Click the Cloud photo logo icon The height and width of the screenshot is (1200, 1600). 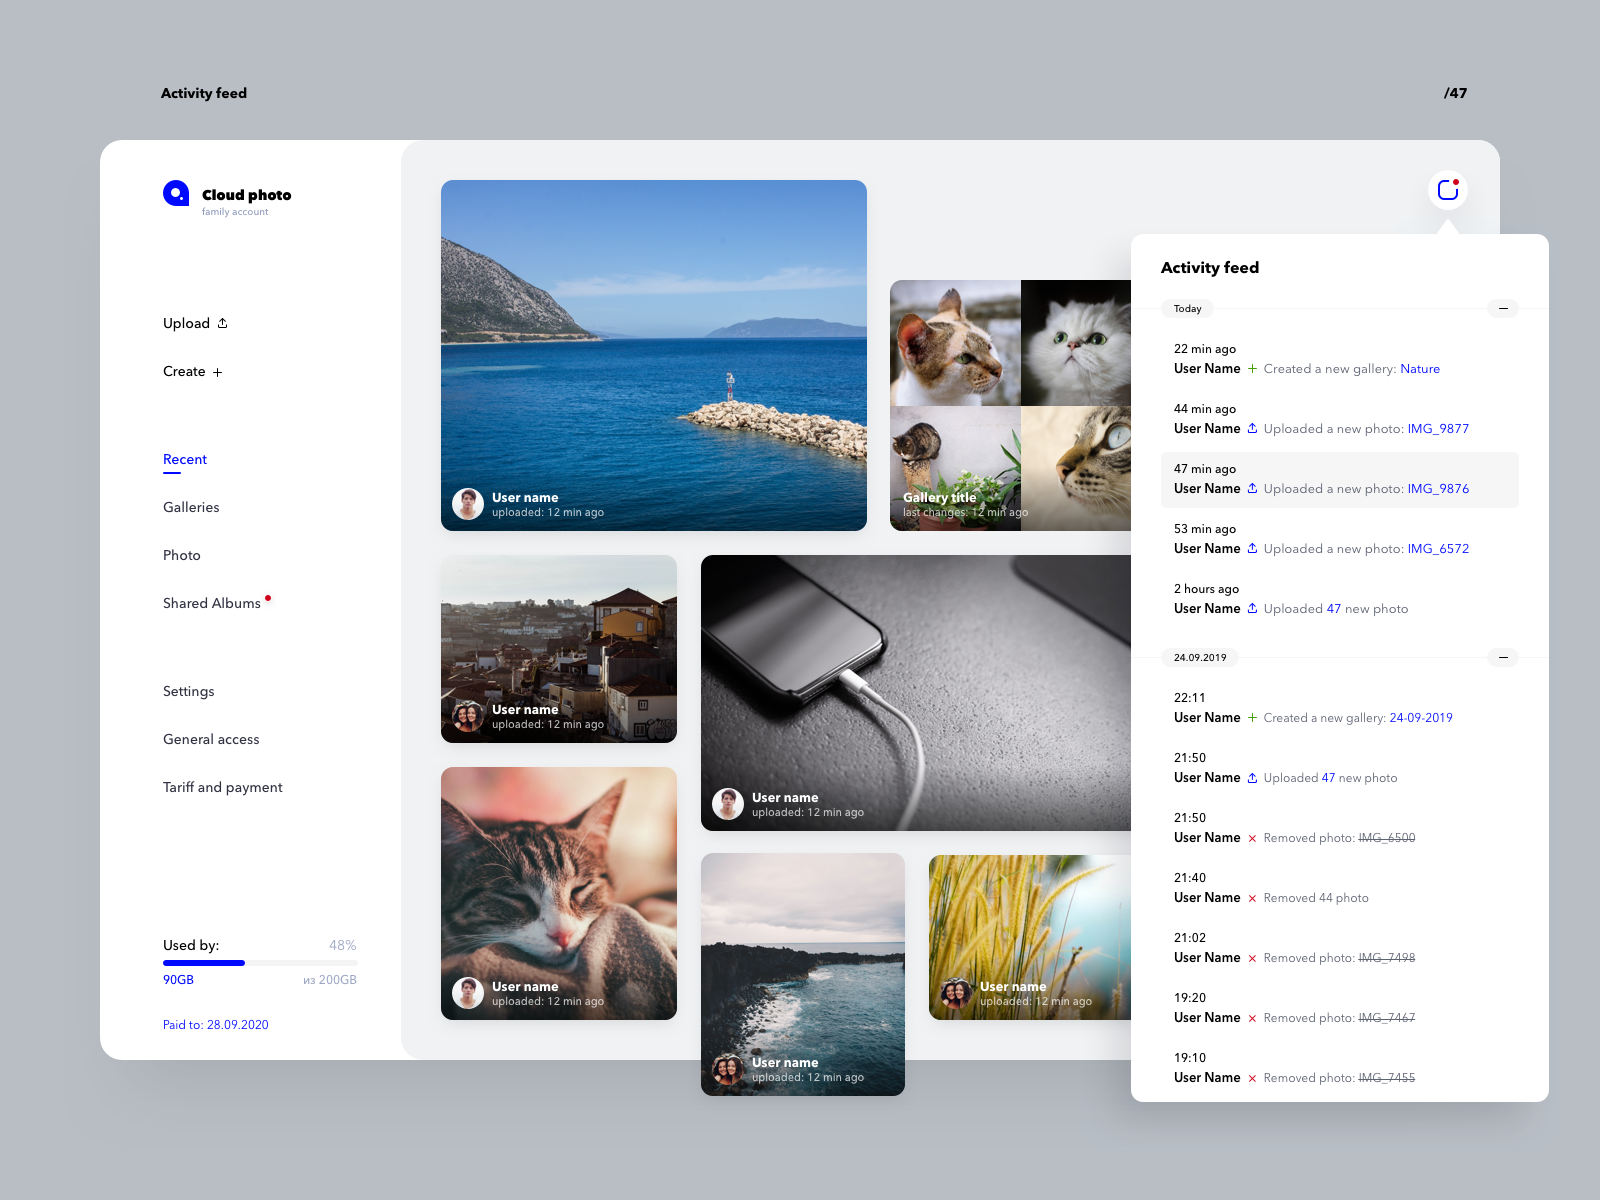(176, 193)
